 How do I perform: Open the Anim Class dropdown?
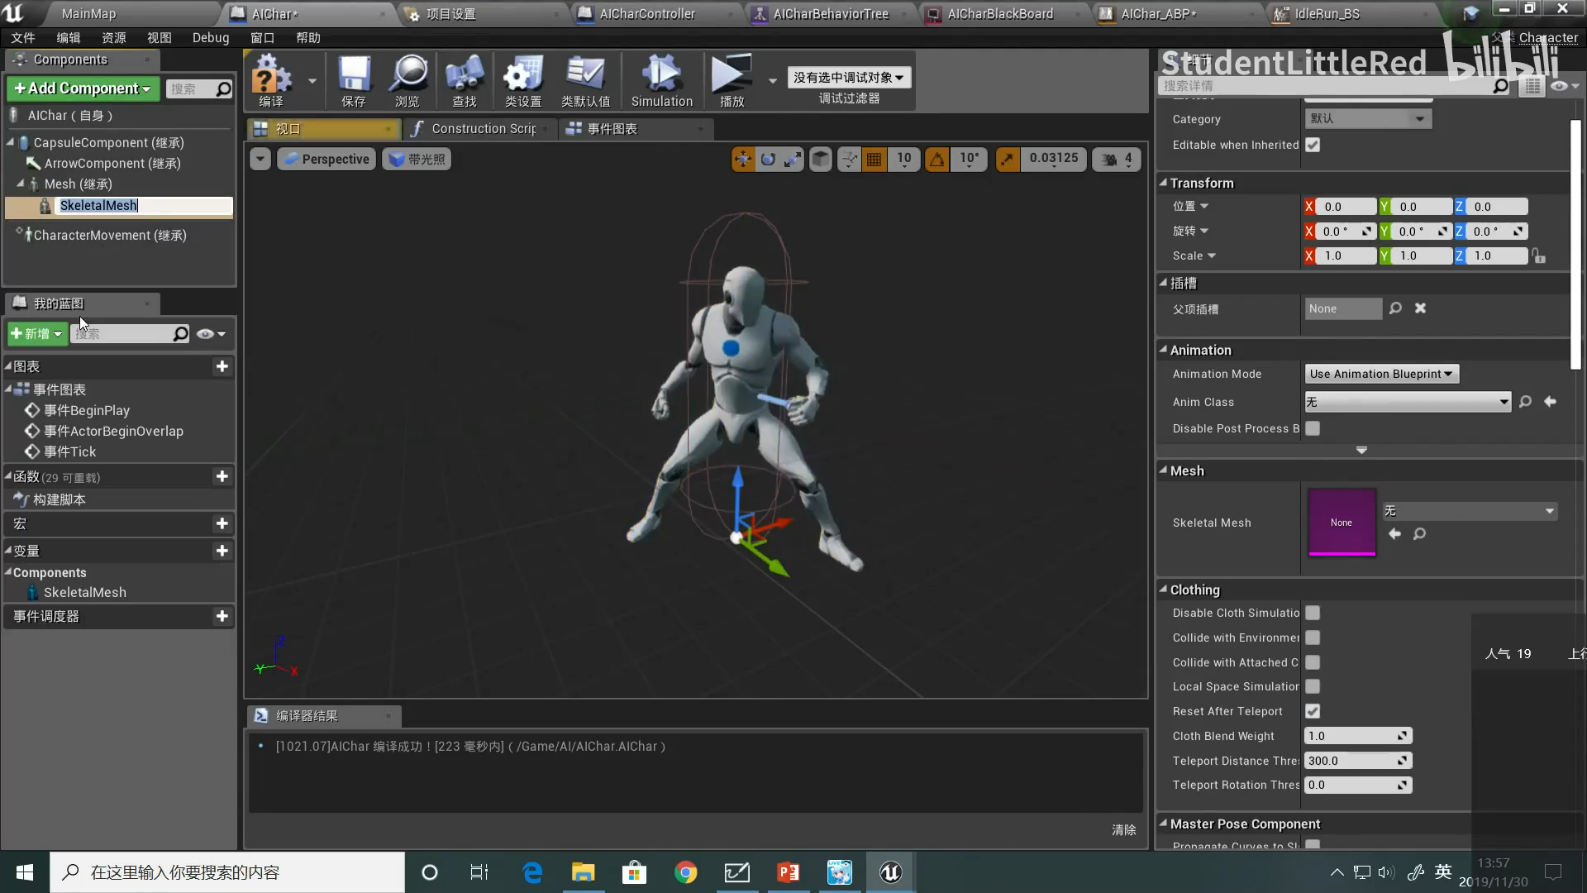click(1407, 402)
